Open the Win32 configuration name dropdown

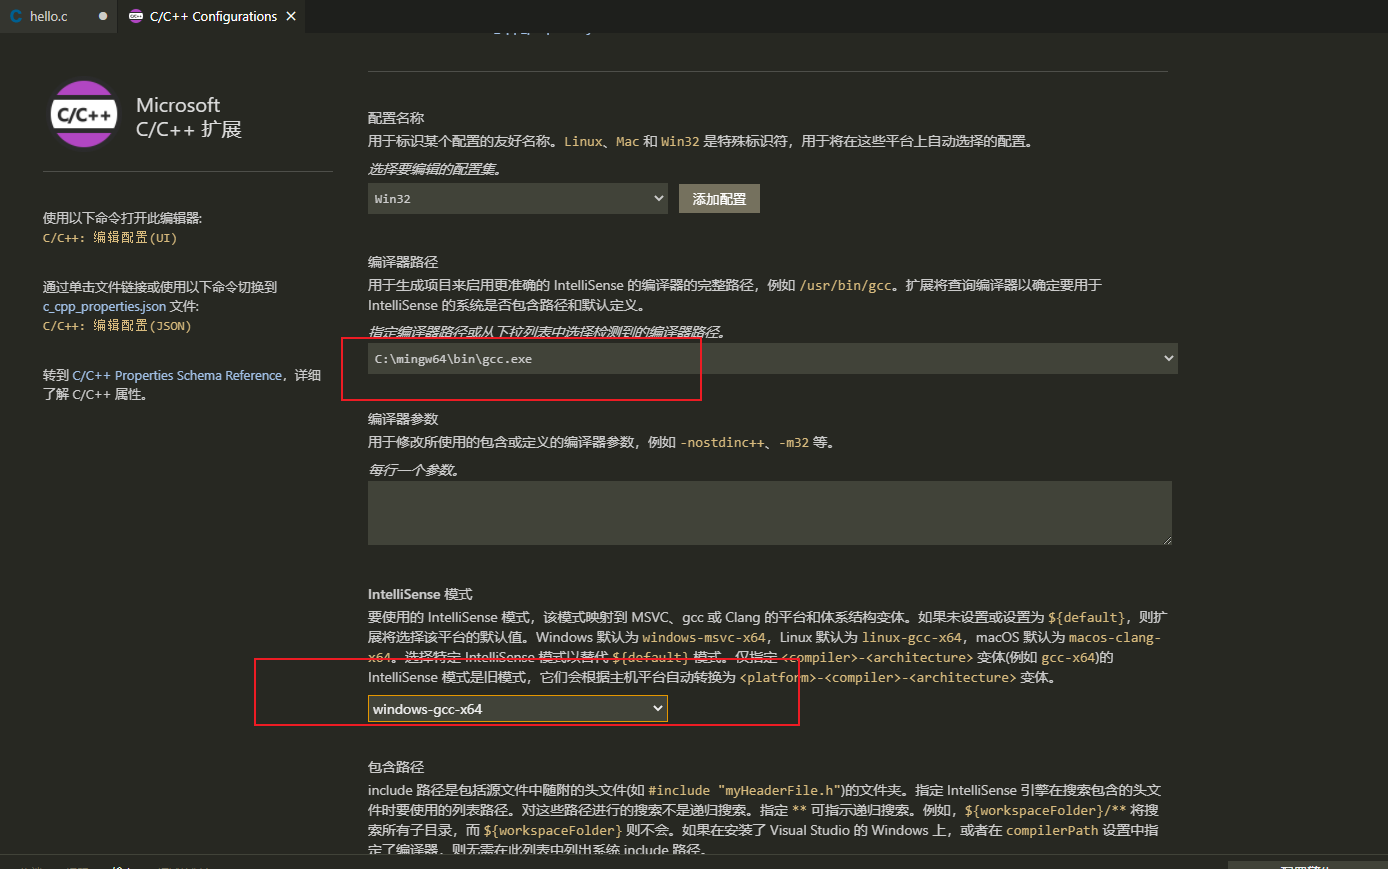(517, 198)
